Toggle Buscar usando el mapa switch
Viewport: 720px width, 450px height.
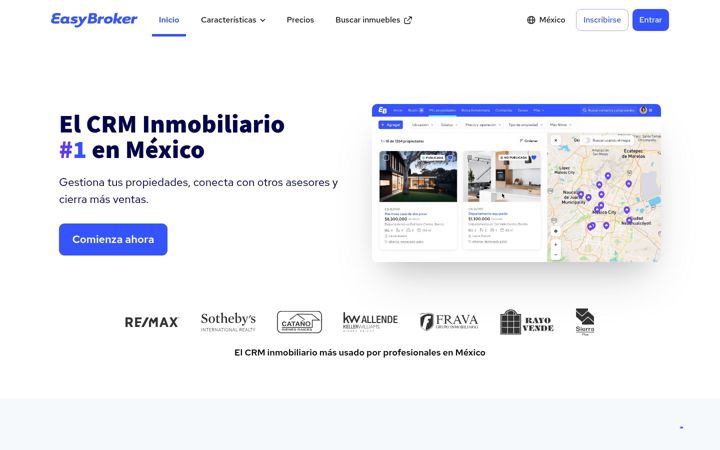(585, 141)
